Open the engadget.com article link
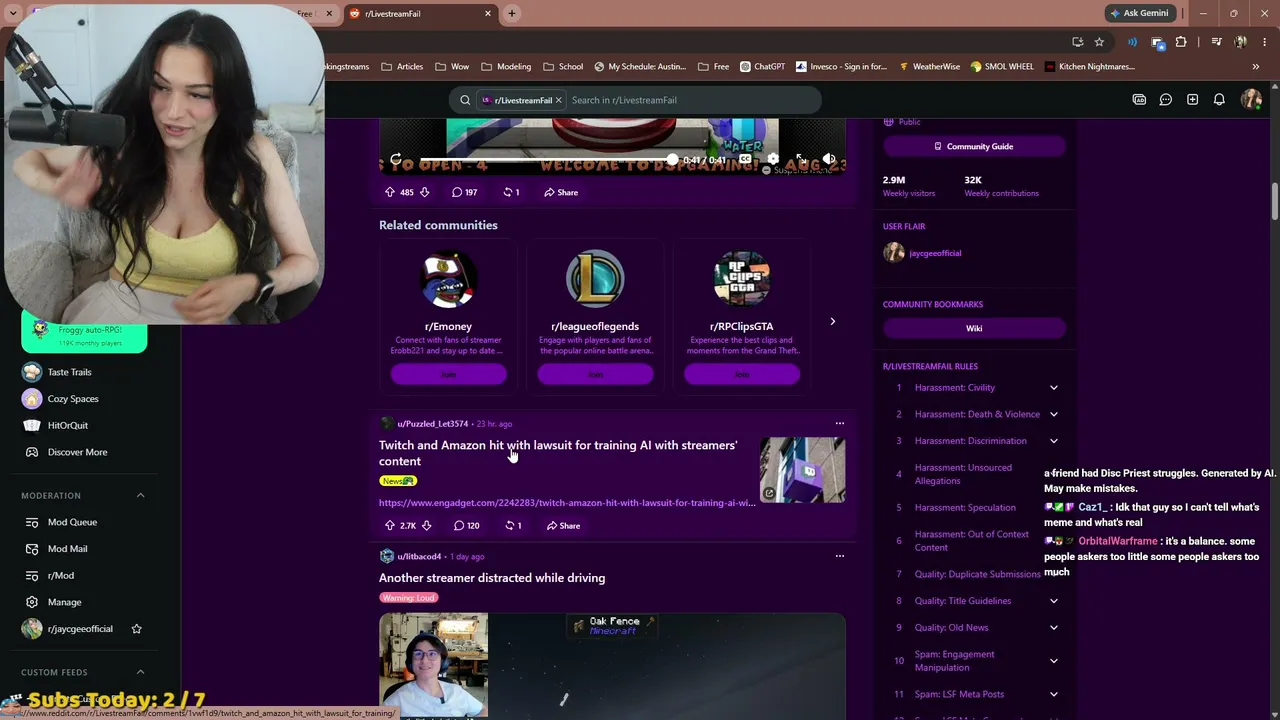 [567, 503]
